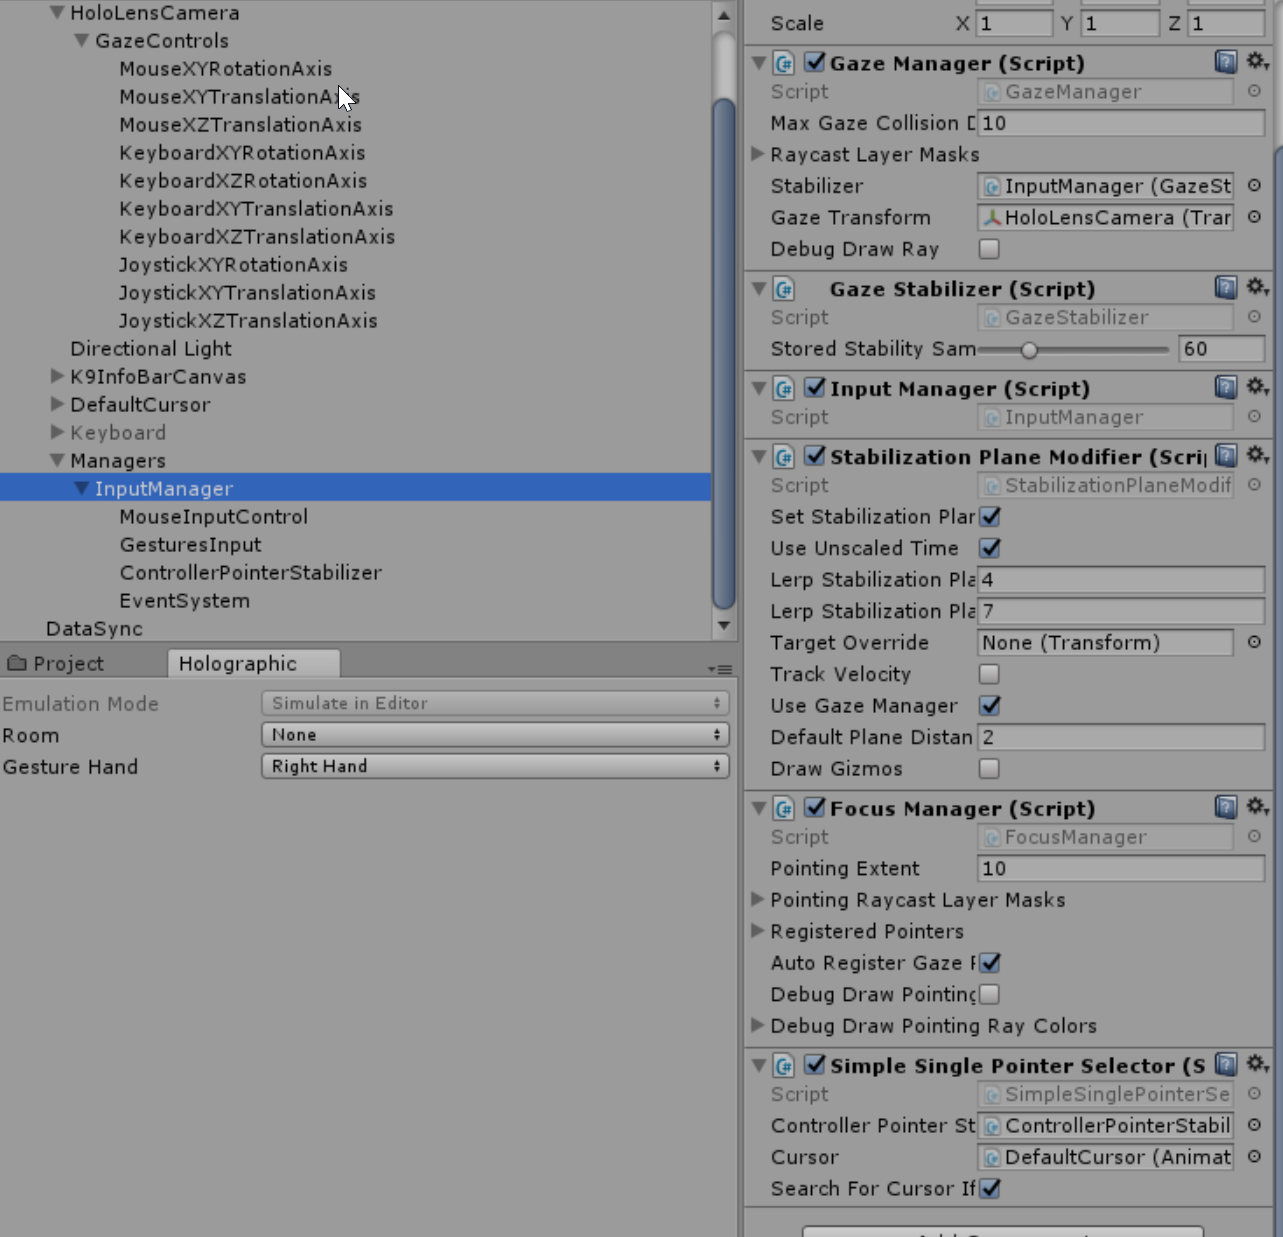Select InputManager in the hierarchy
Viewport: 1283px width, 1237px height.
coord(163,488)
